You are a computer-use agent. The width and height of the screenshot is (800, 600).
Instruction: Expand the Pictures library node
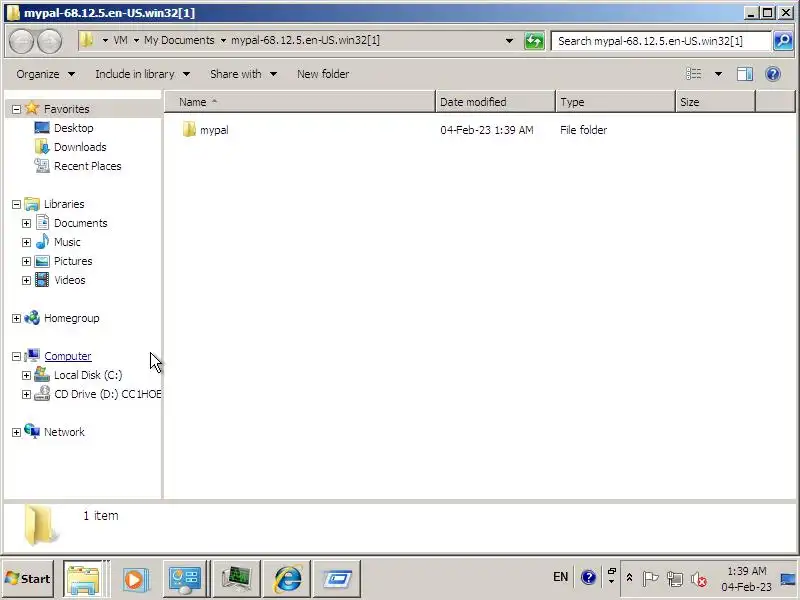point(27,261)
